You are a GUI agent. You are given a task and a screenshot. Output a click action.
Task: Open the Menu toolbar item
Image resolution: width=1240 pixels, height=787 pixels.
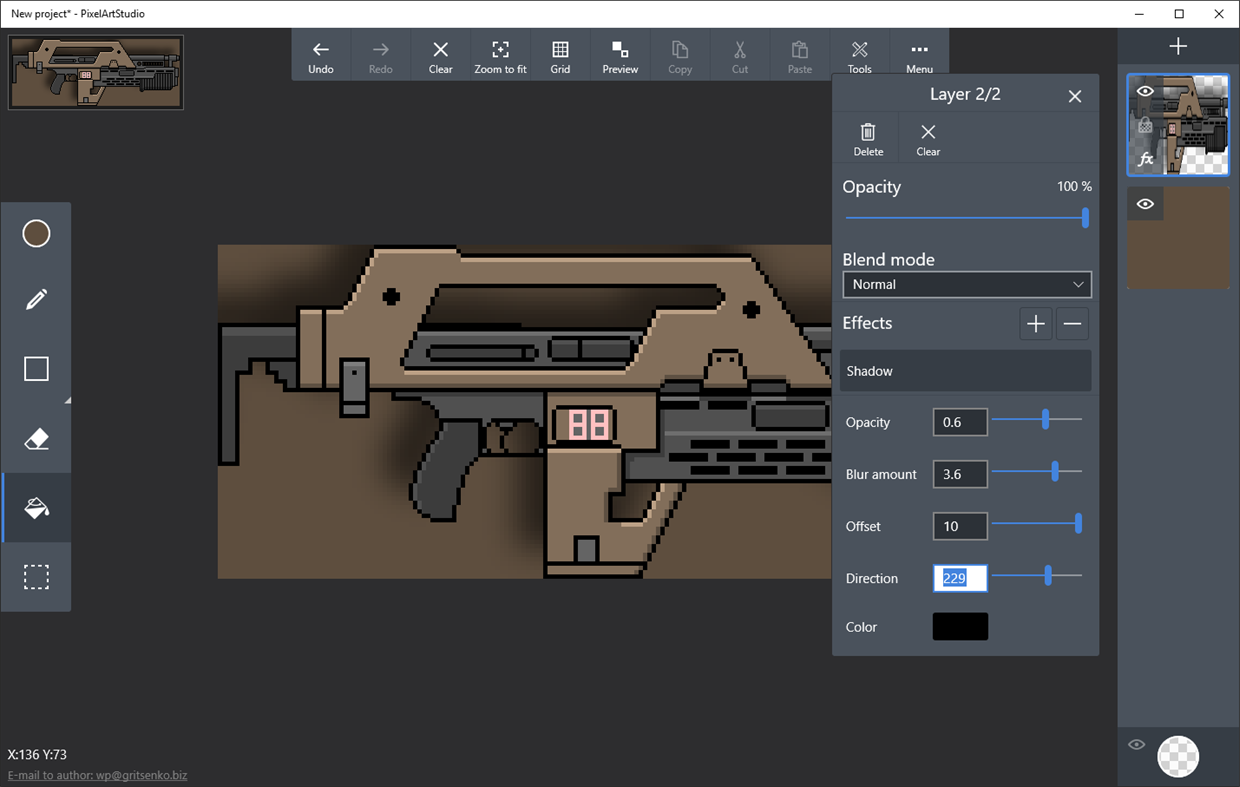click(x=919, y=54)
